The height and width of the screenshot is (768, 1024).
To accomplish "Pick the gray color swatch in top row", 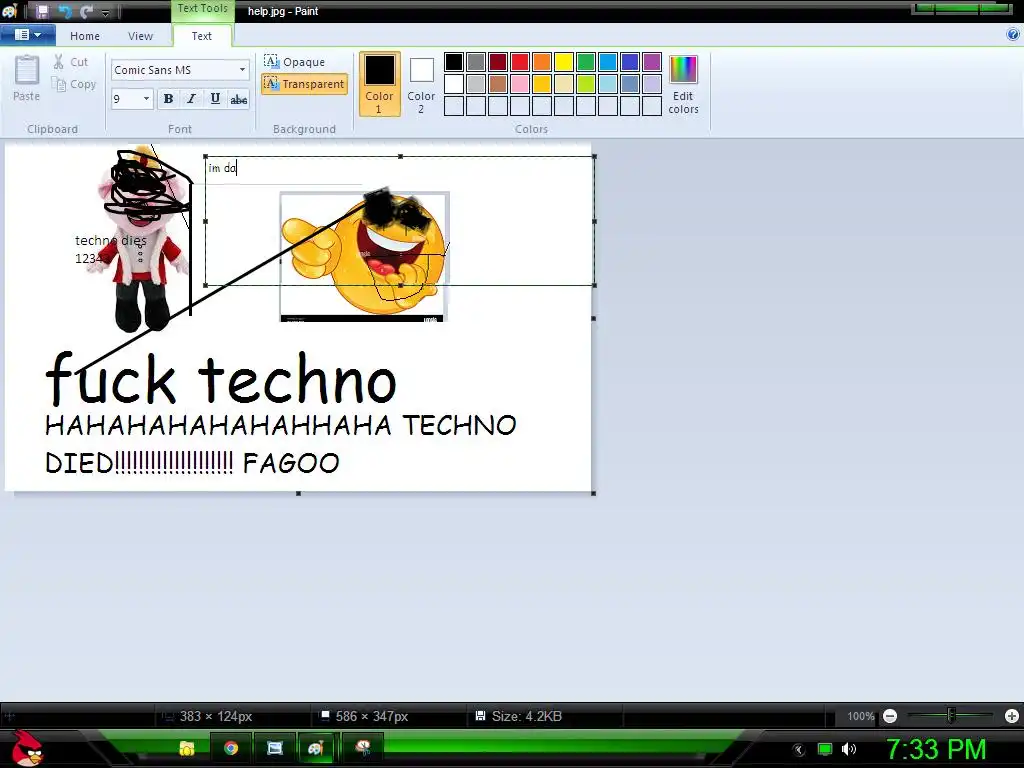I will tap(476, 62).
